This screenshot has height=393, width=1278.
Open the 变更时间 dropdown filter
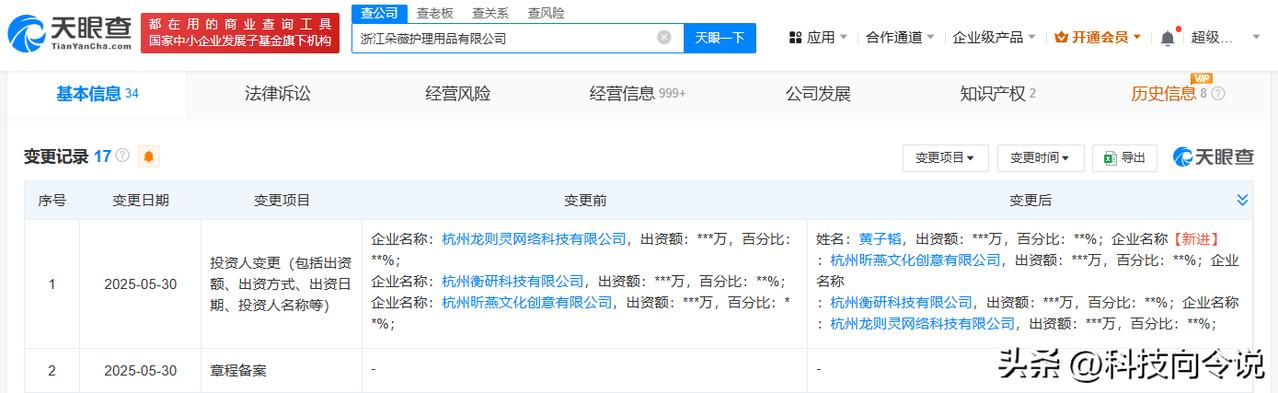click(x=1040, y=158)
